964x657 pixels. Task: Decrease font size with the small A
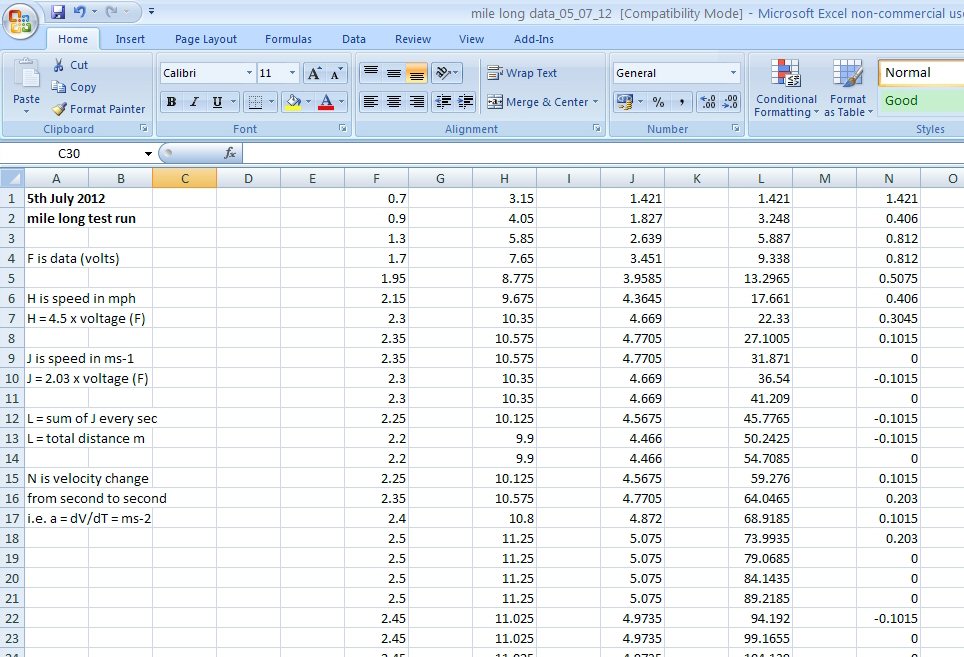tap(336, 74)
